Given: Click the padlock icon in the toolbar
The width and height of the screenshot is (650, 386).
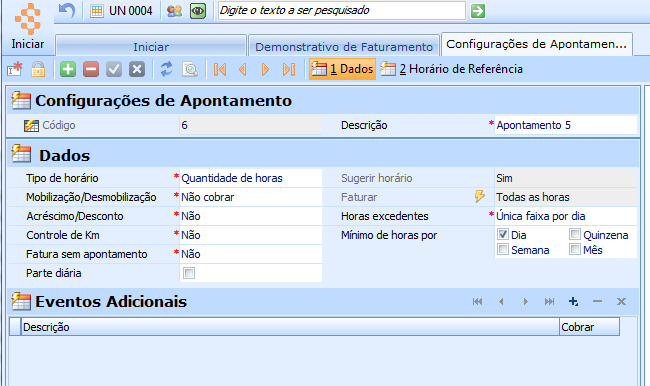Looking at the screenshot, I should pos(38,69).
